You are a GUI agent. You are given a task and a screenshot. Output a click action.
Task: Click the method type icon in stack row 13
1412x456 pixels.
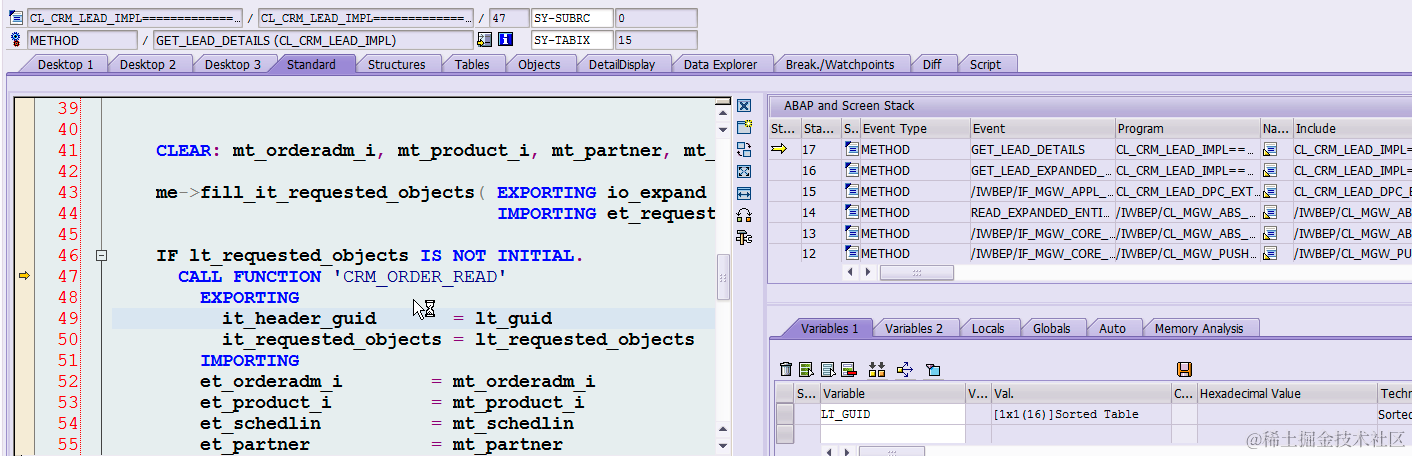(852, 233)
